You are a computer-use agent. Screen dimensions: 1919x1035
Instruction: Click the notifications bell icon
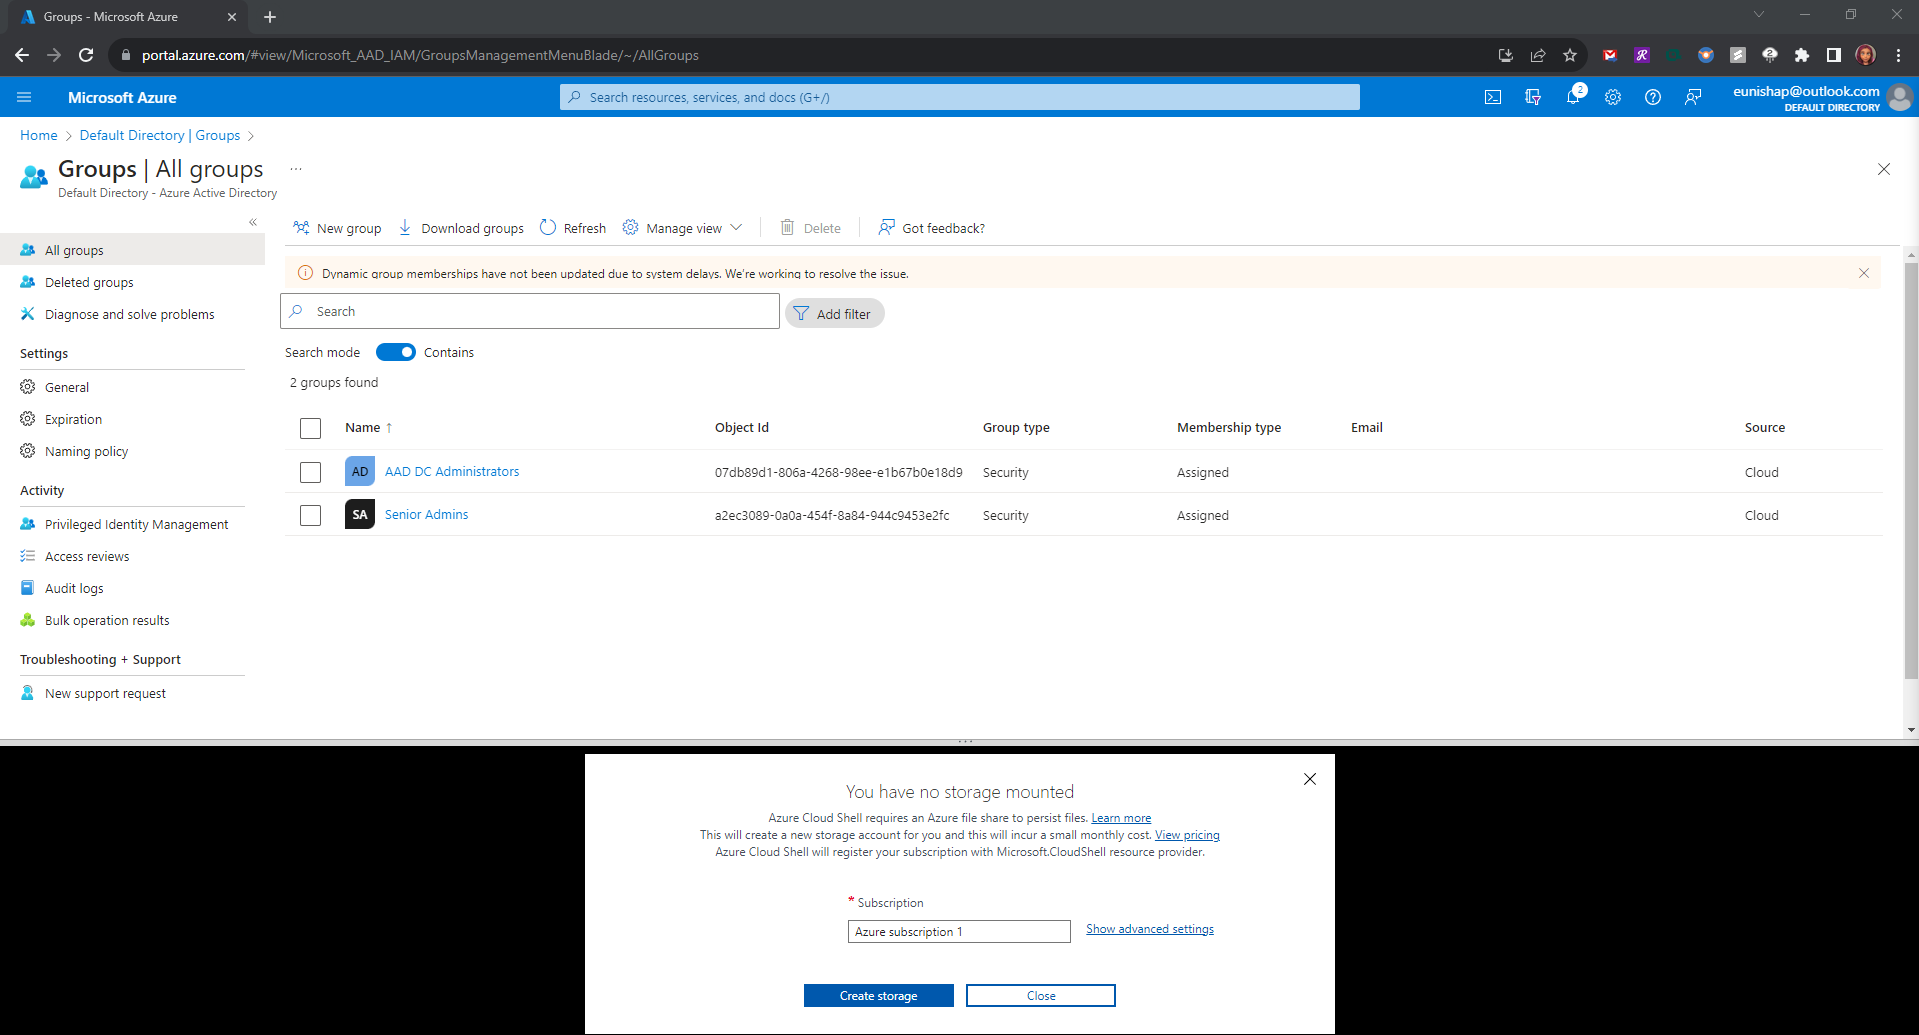[x=1573, y=97]
